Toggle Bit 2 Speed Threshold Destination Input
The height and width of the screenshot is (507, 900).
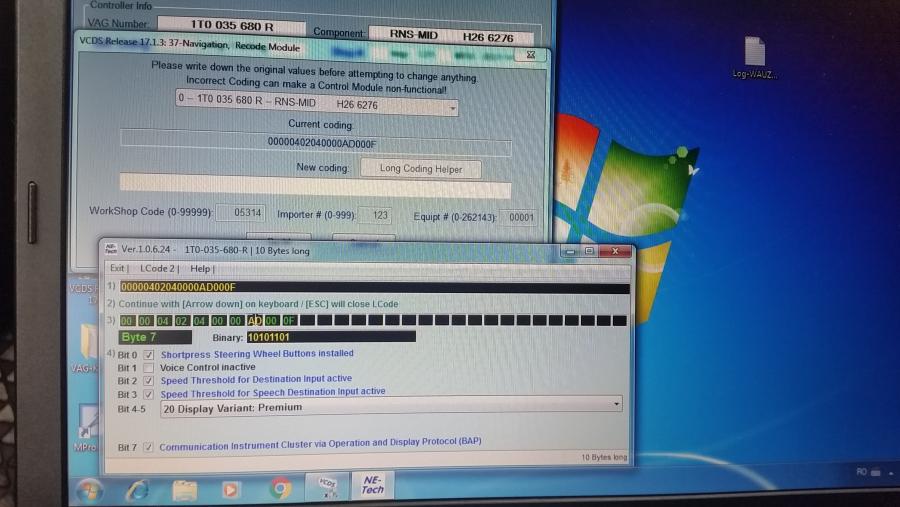click(149, 380)
